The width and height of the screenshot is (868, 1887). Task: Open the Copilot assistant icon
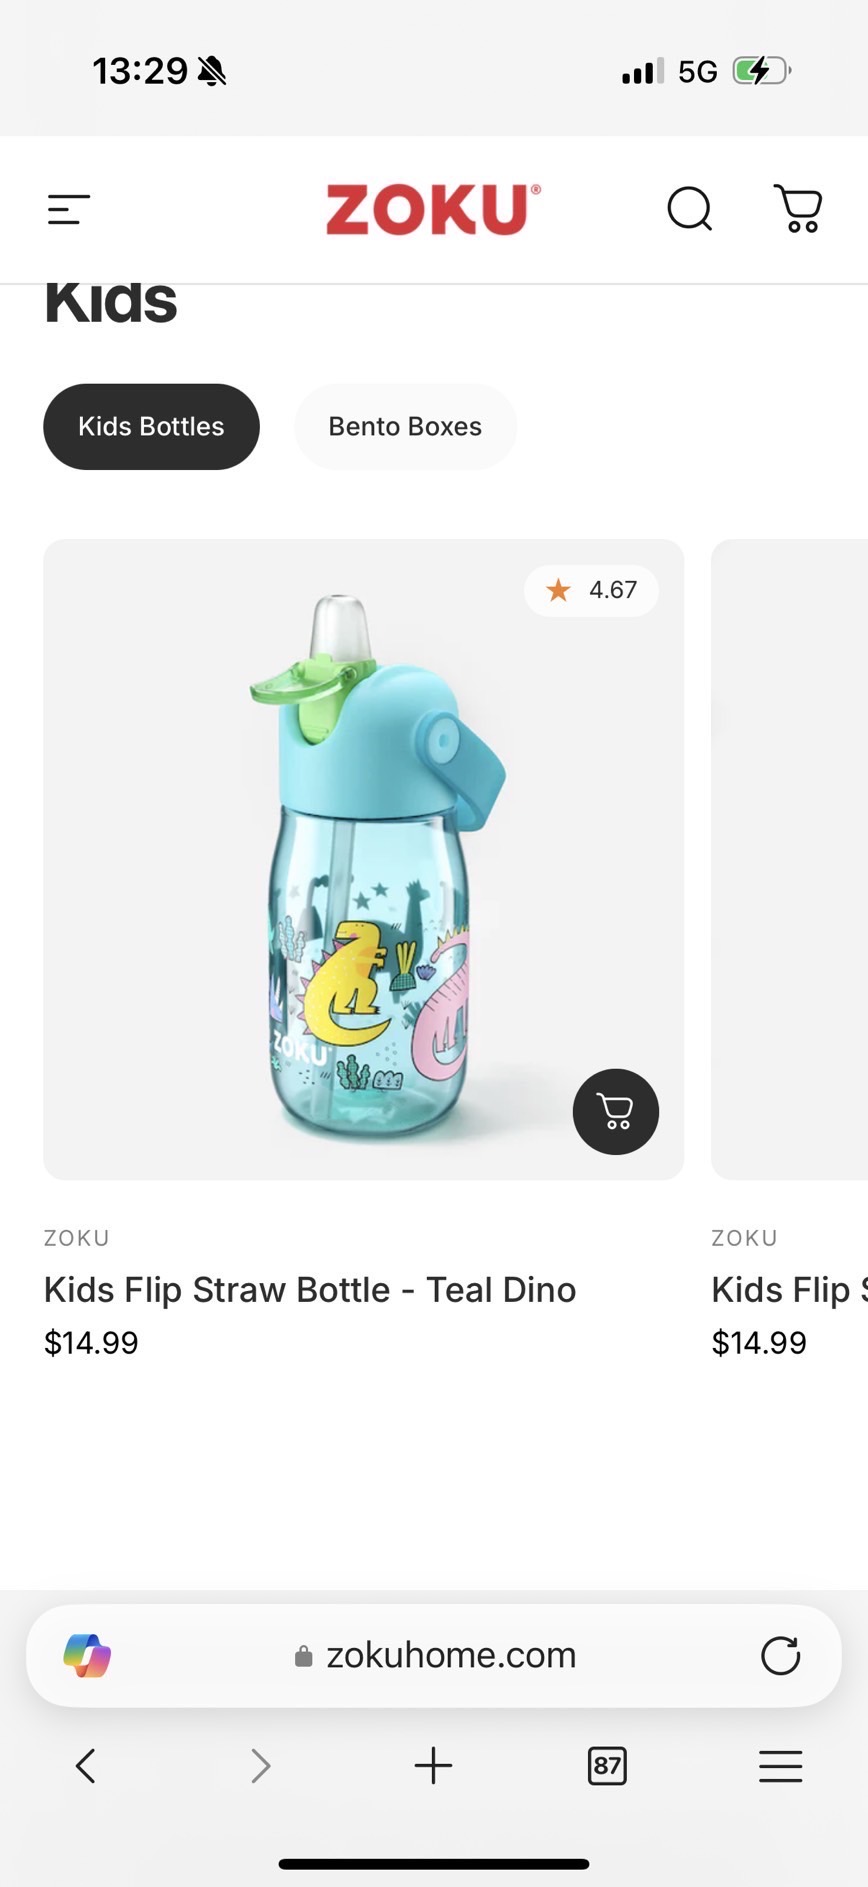click(87, 1656)
